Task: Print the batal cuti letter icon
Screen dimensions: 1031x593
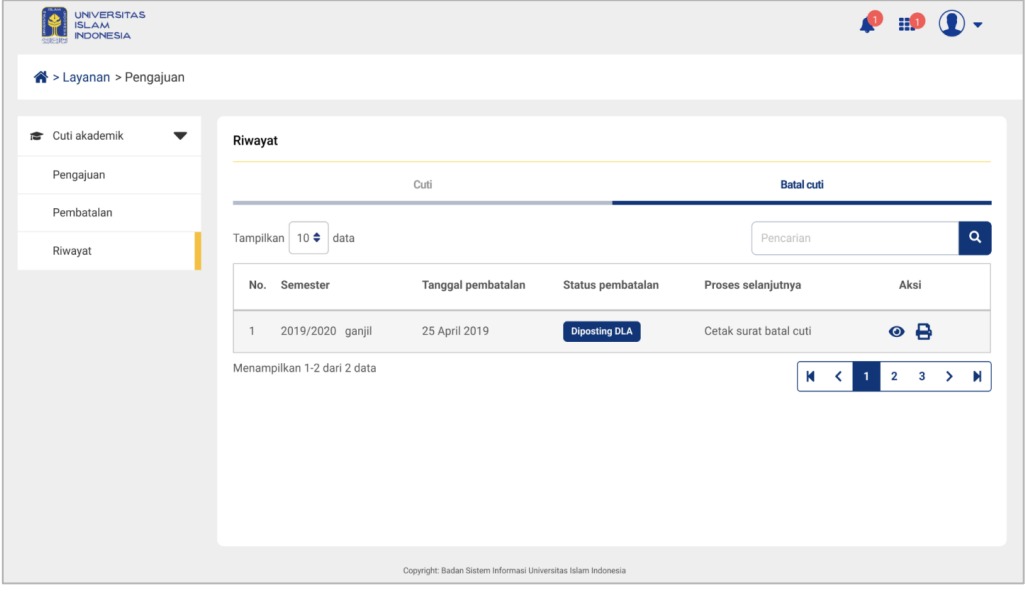Action: coord(924,332)
